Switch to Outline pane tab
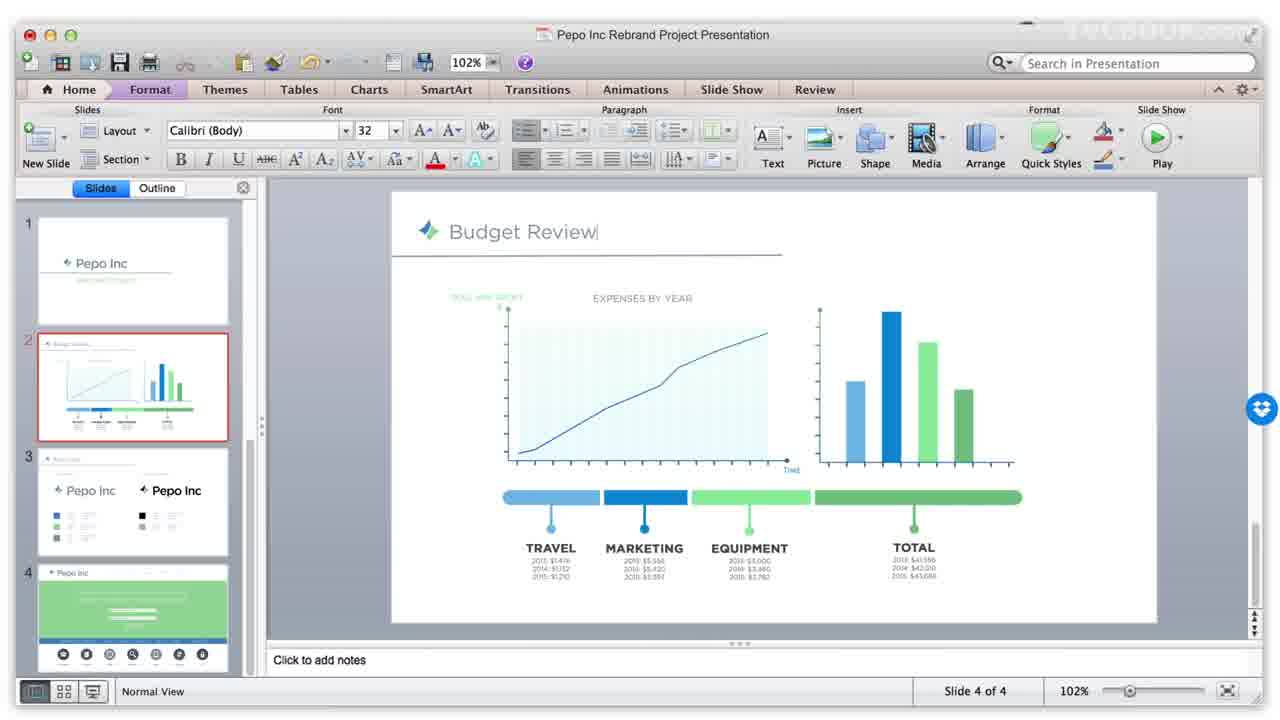 [157, 188]
